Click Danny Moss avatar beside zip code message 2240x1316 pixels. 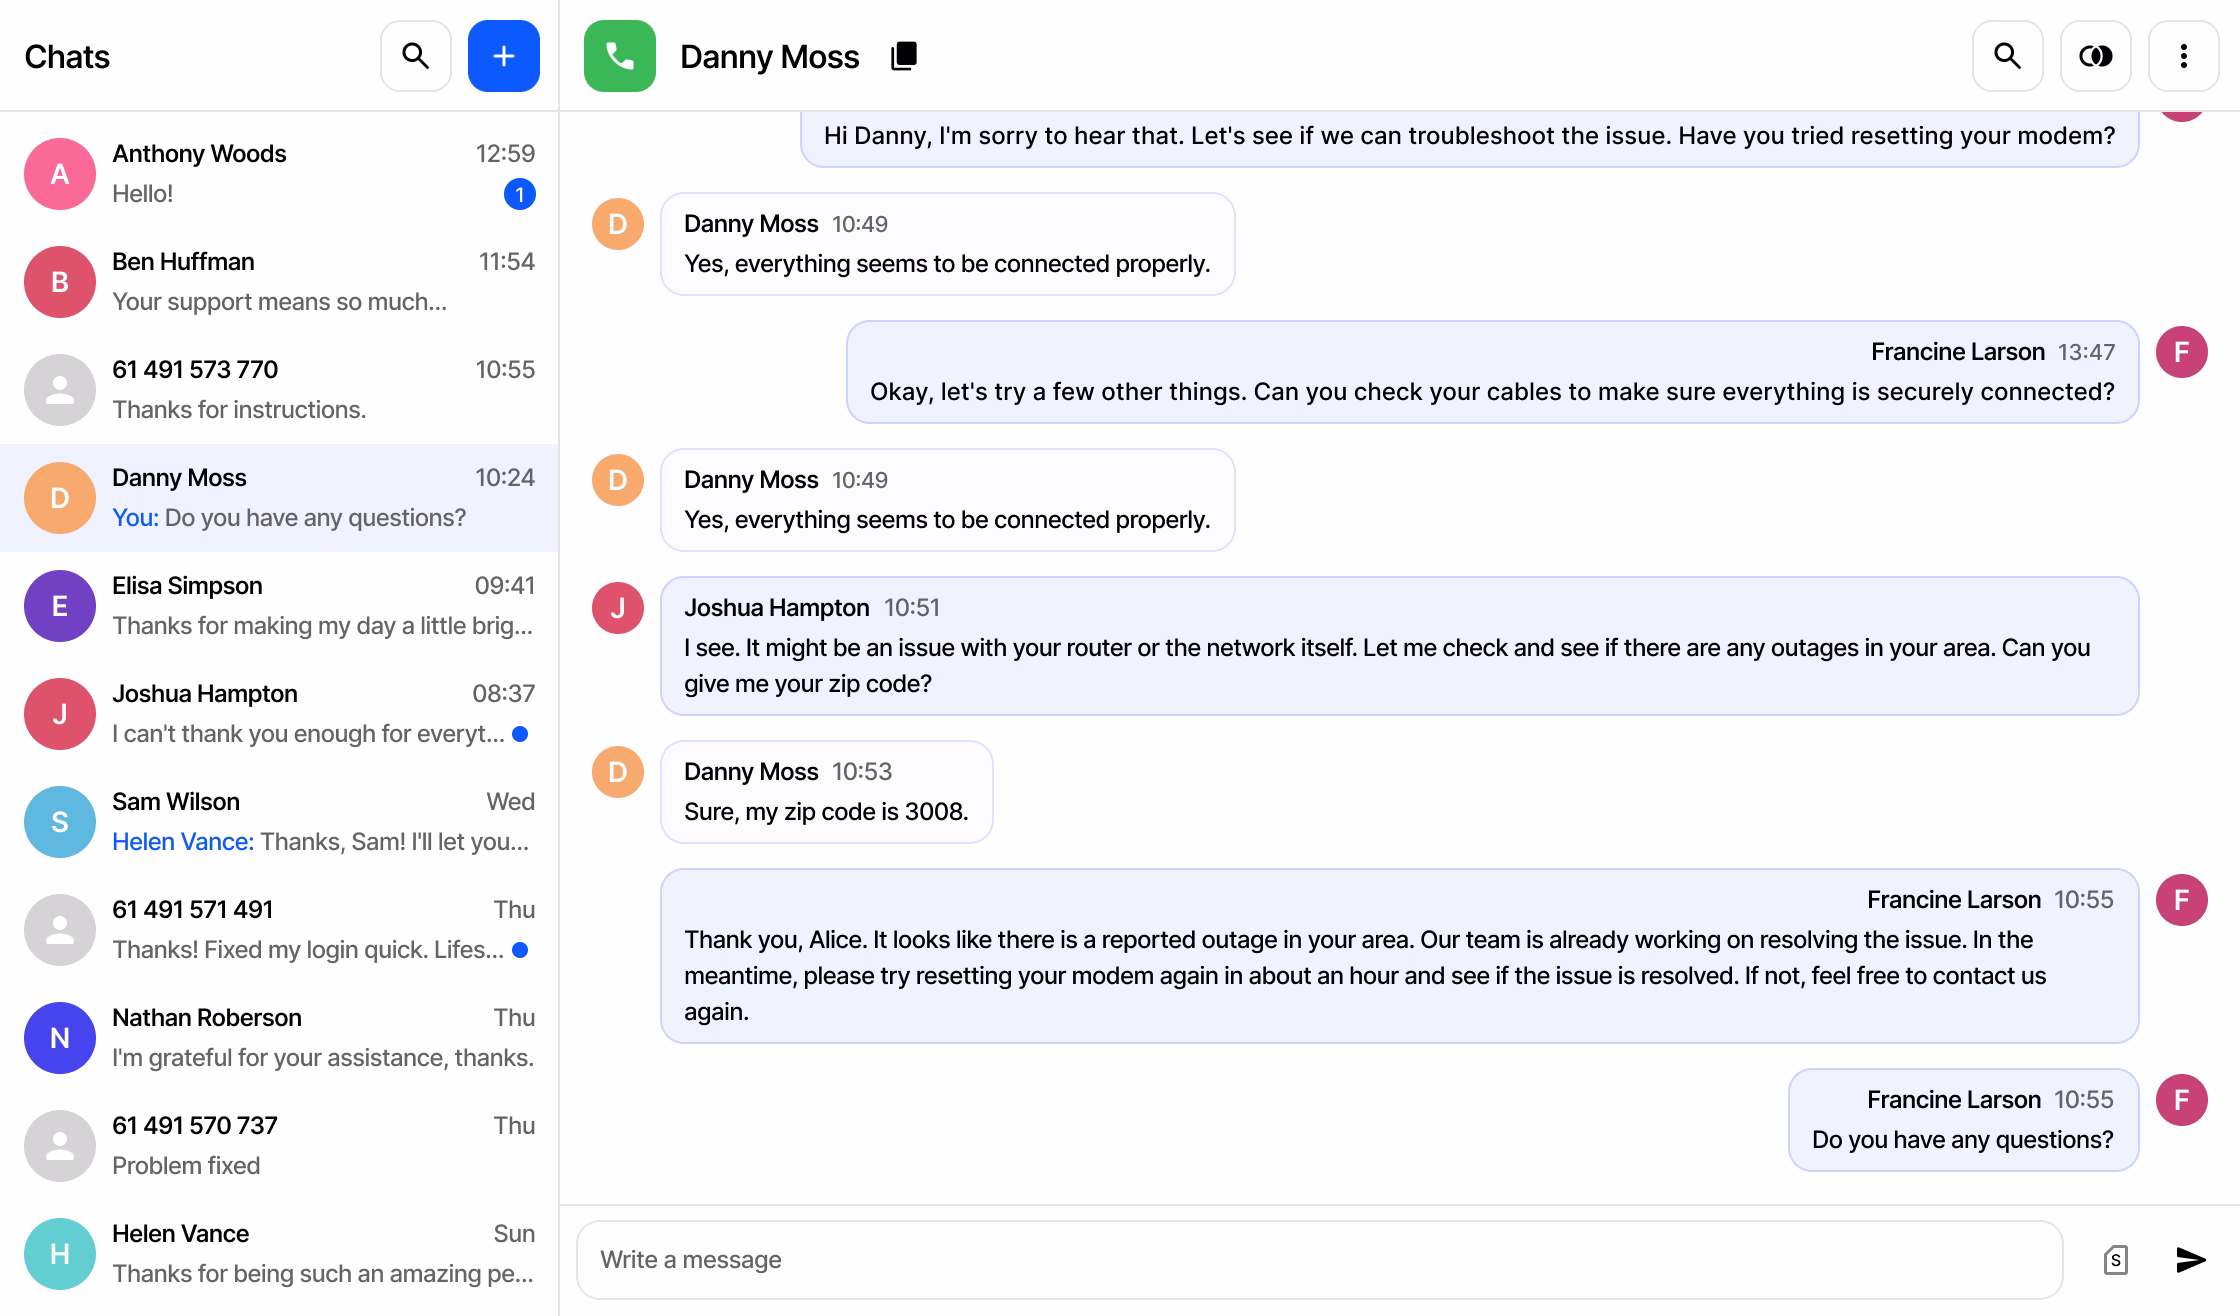click(618, 772)
